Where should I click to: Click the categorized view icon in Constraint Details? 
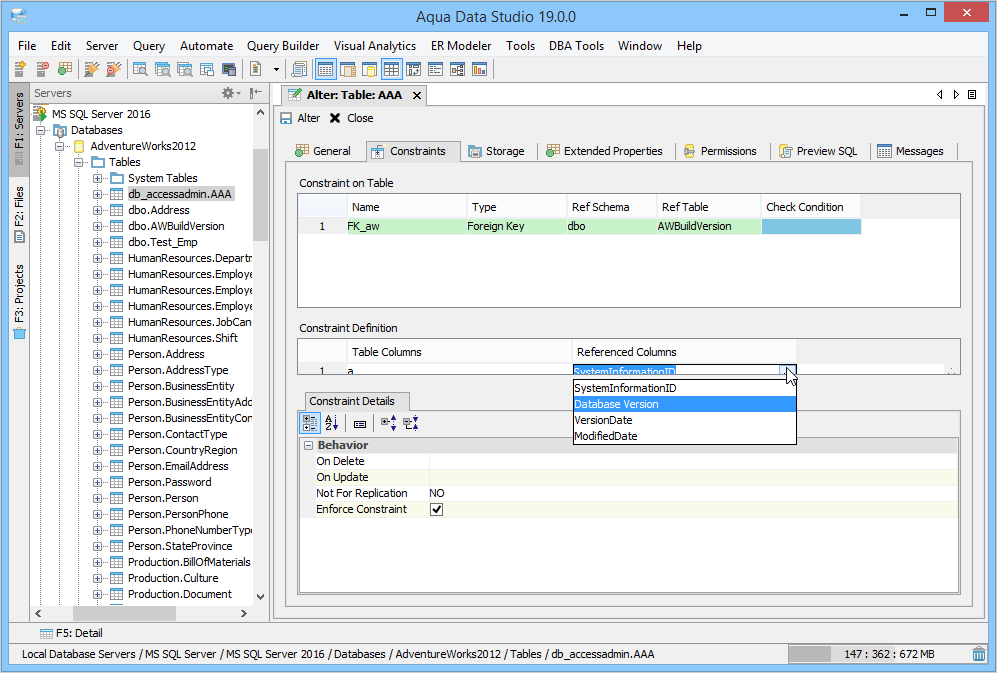click(x=310, y=423)
